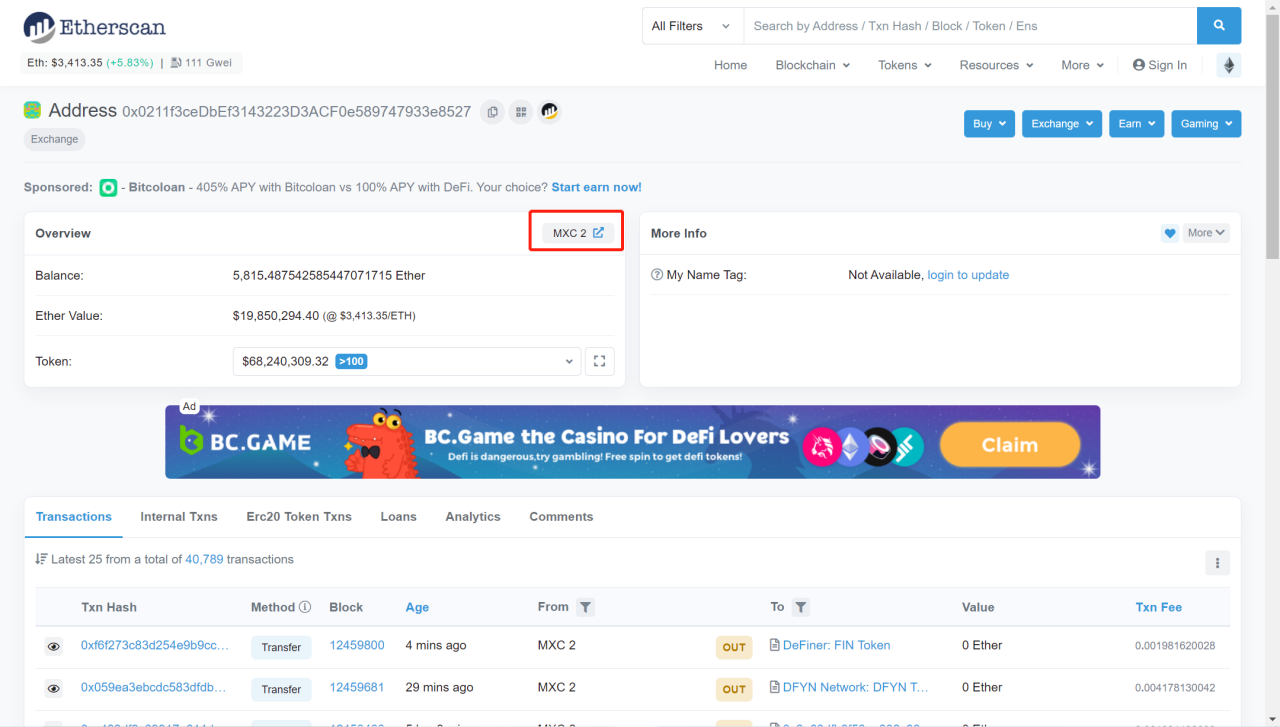
Task: Click the My Name Tag help icon
Action: tap(657, 275)
